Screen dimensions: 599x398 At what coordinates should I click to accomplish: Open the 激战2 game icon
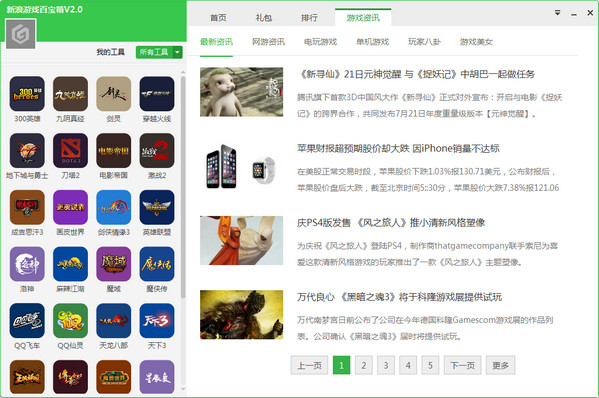[x=157, y=150]
